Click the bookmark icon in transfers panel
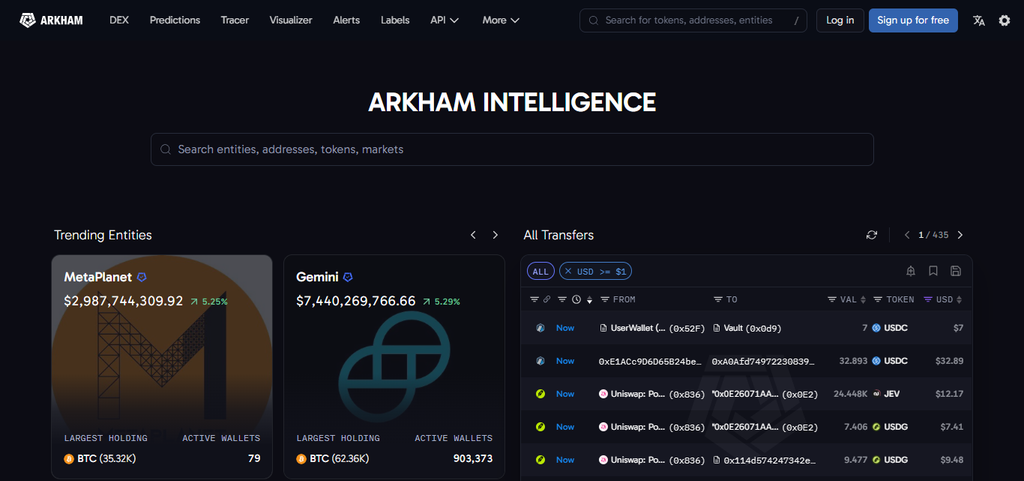1024x481 pixels. pos(933,271)
